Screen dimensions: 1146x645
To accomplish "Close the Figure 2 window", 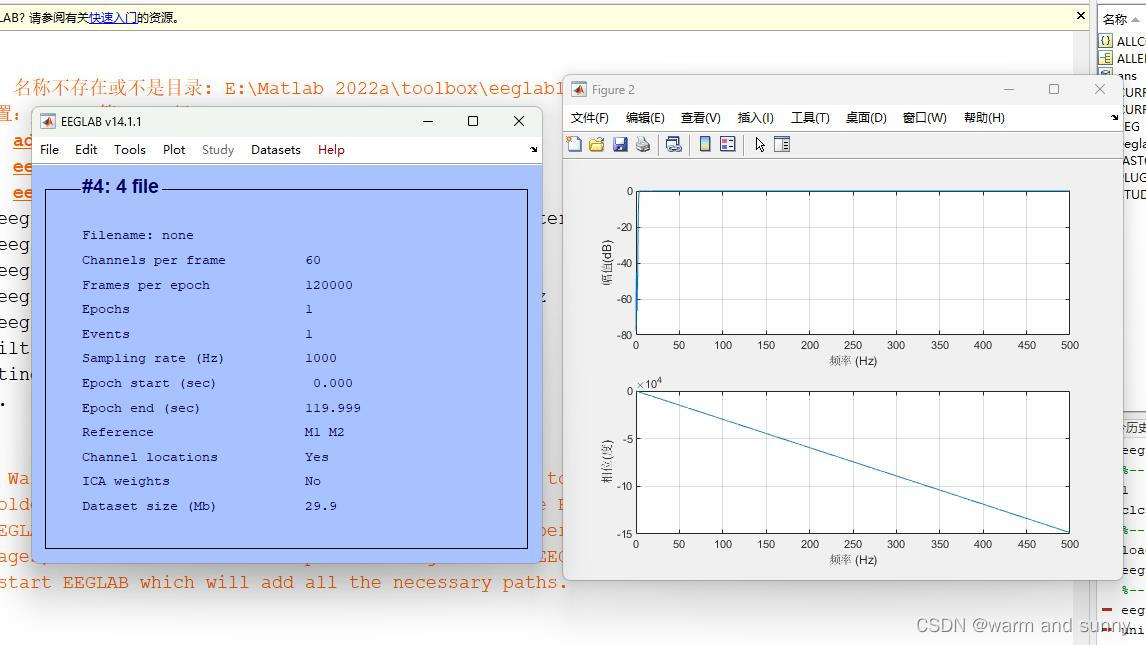I will tap(1100, 89).
